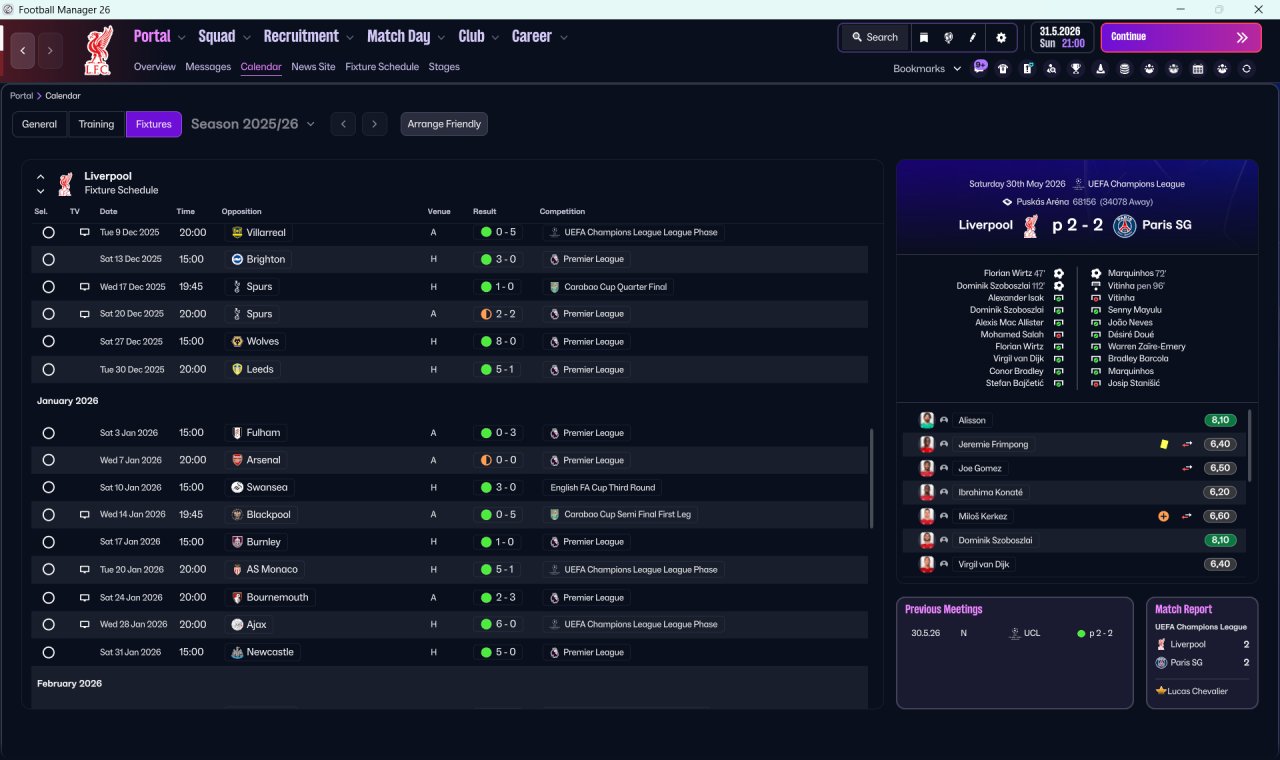Switch to the Training calendar tab

(x=96, y=124)
